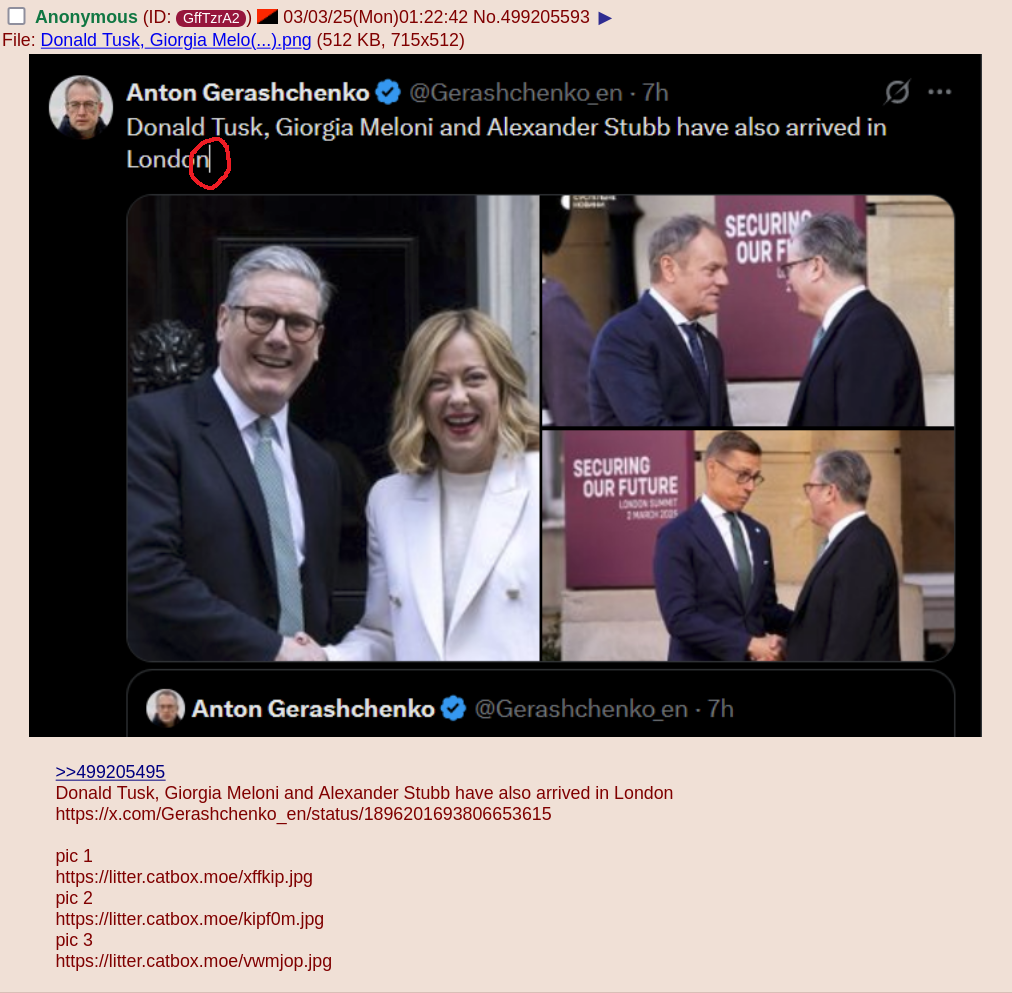This screenshot has width=1012, height=993.
Task: Follow the >>499205495 reply quote link
Action: click(110, 772)
